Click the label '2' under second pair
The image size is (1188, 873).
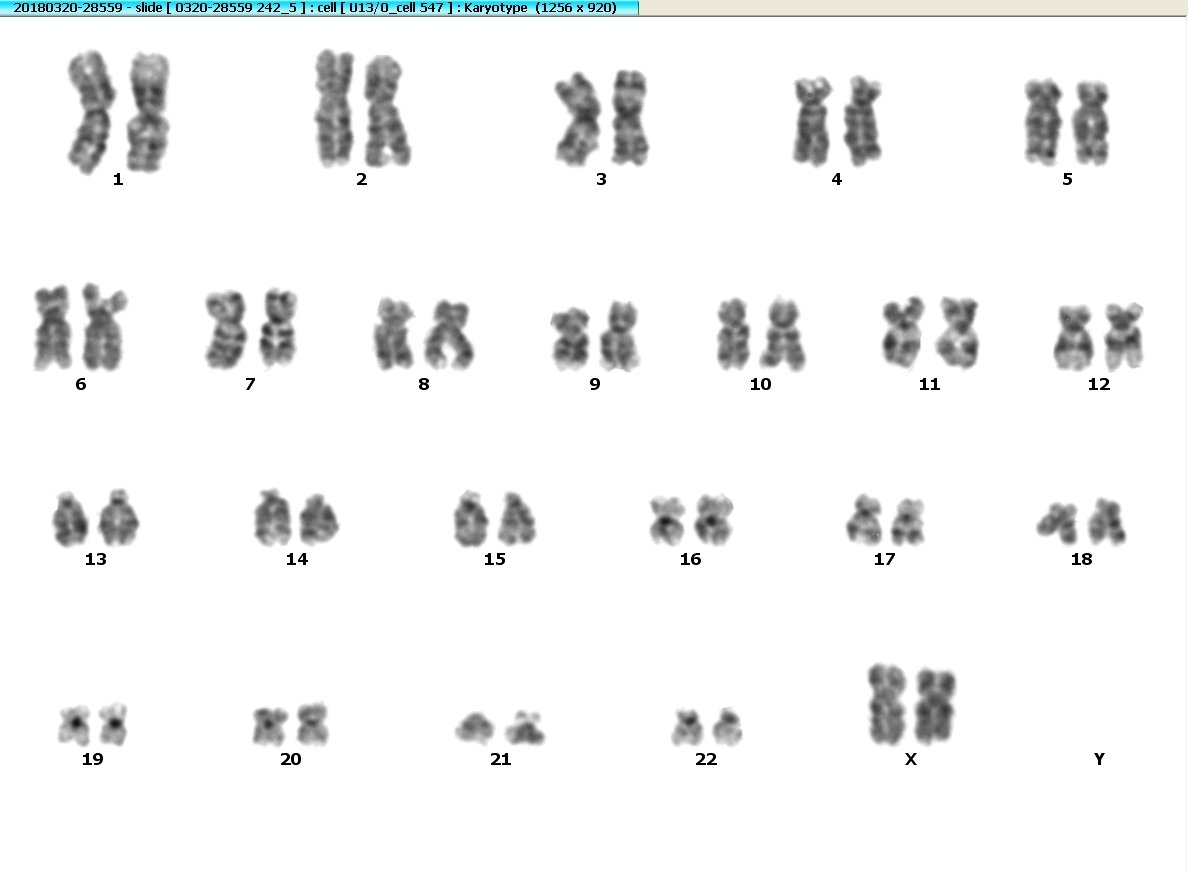pos(362,180)
